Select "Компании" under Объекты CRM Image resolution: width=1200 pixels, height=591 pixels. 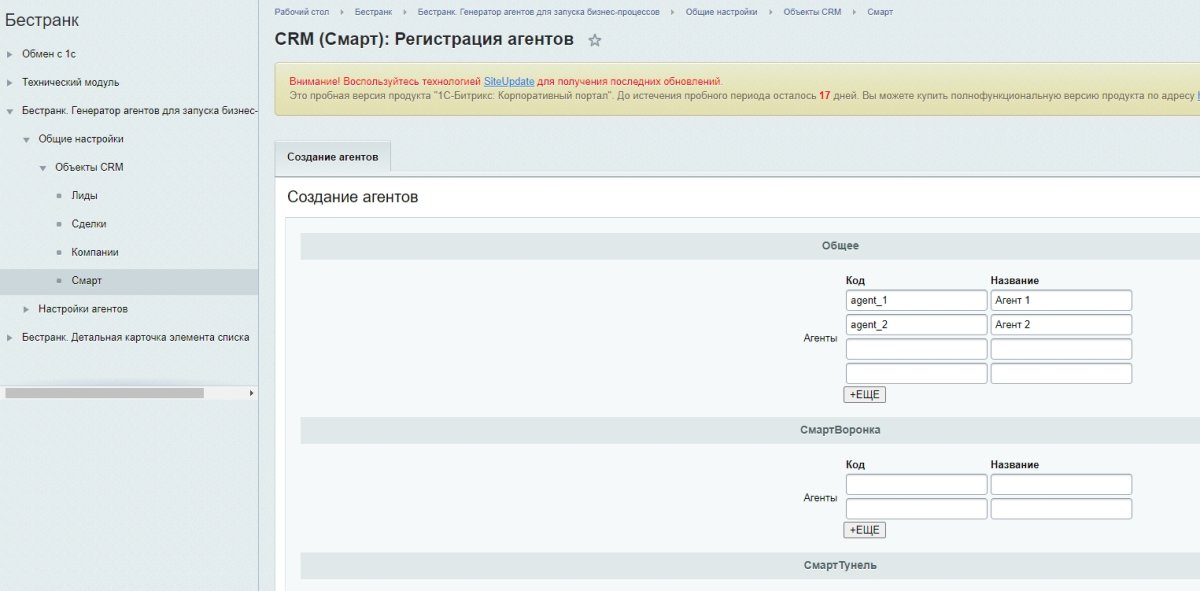93,251
